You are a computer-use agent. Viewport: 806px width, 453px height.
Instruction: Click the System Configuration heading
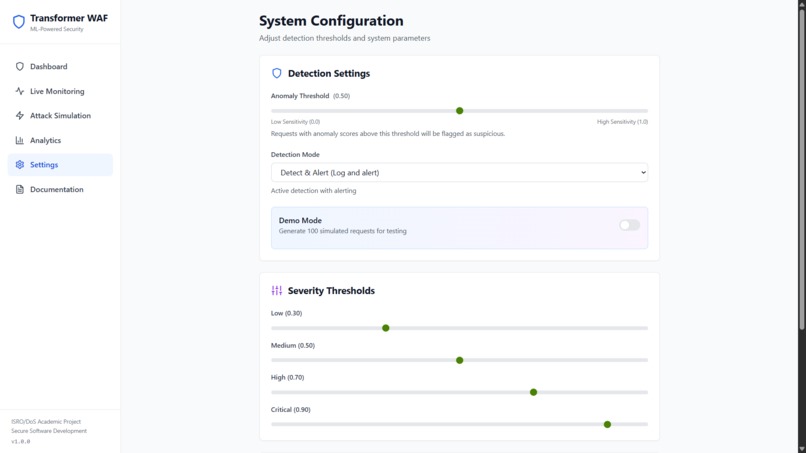[331, 21]
